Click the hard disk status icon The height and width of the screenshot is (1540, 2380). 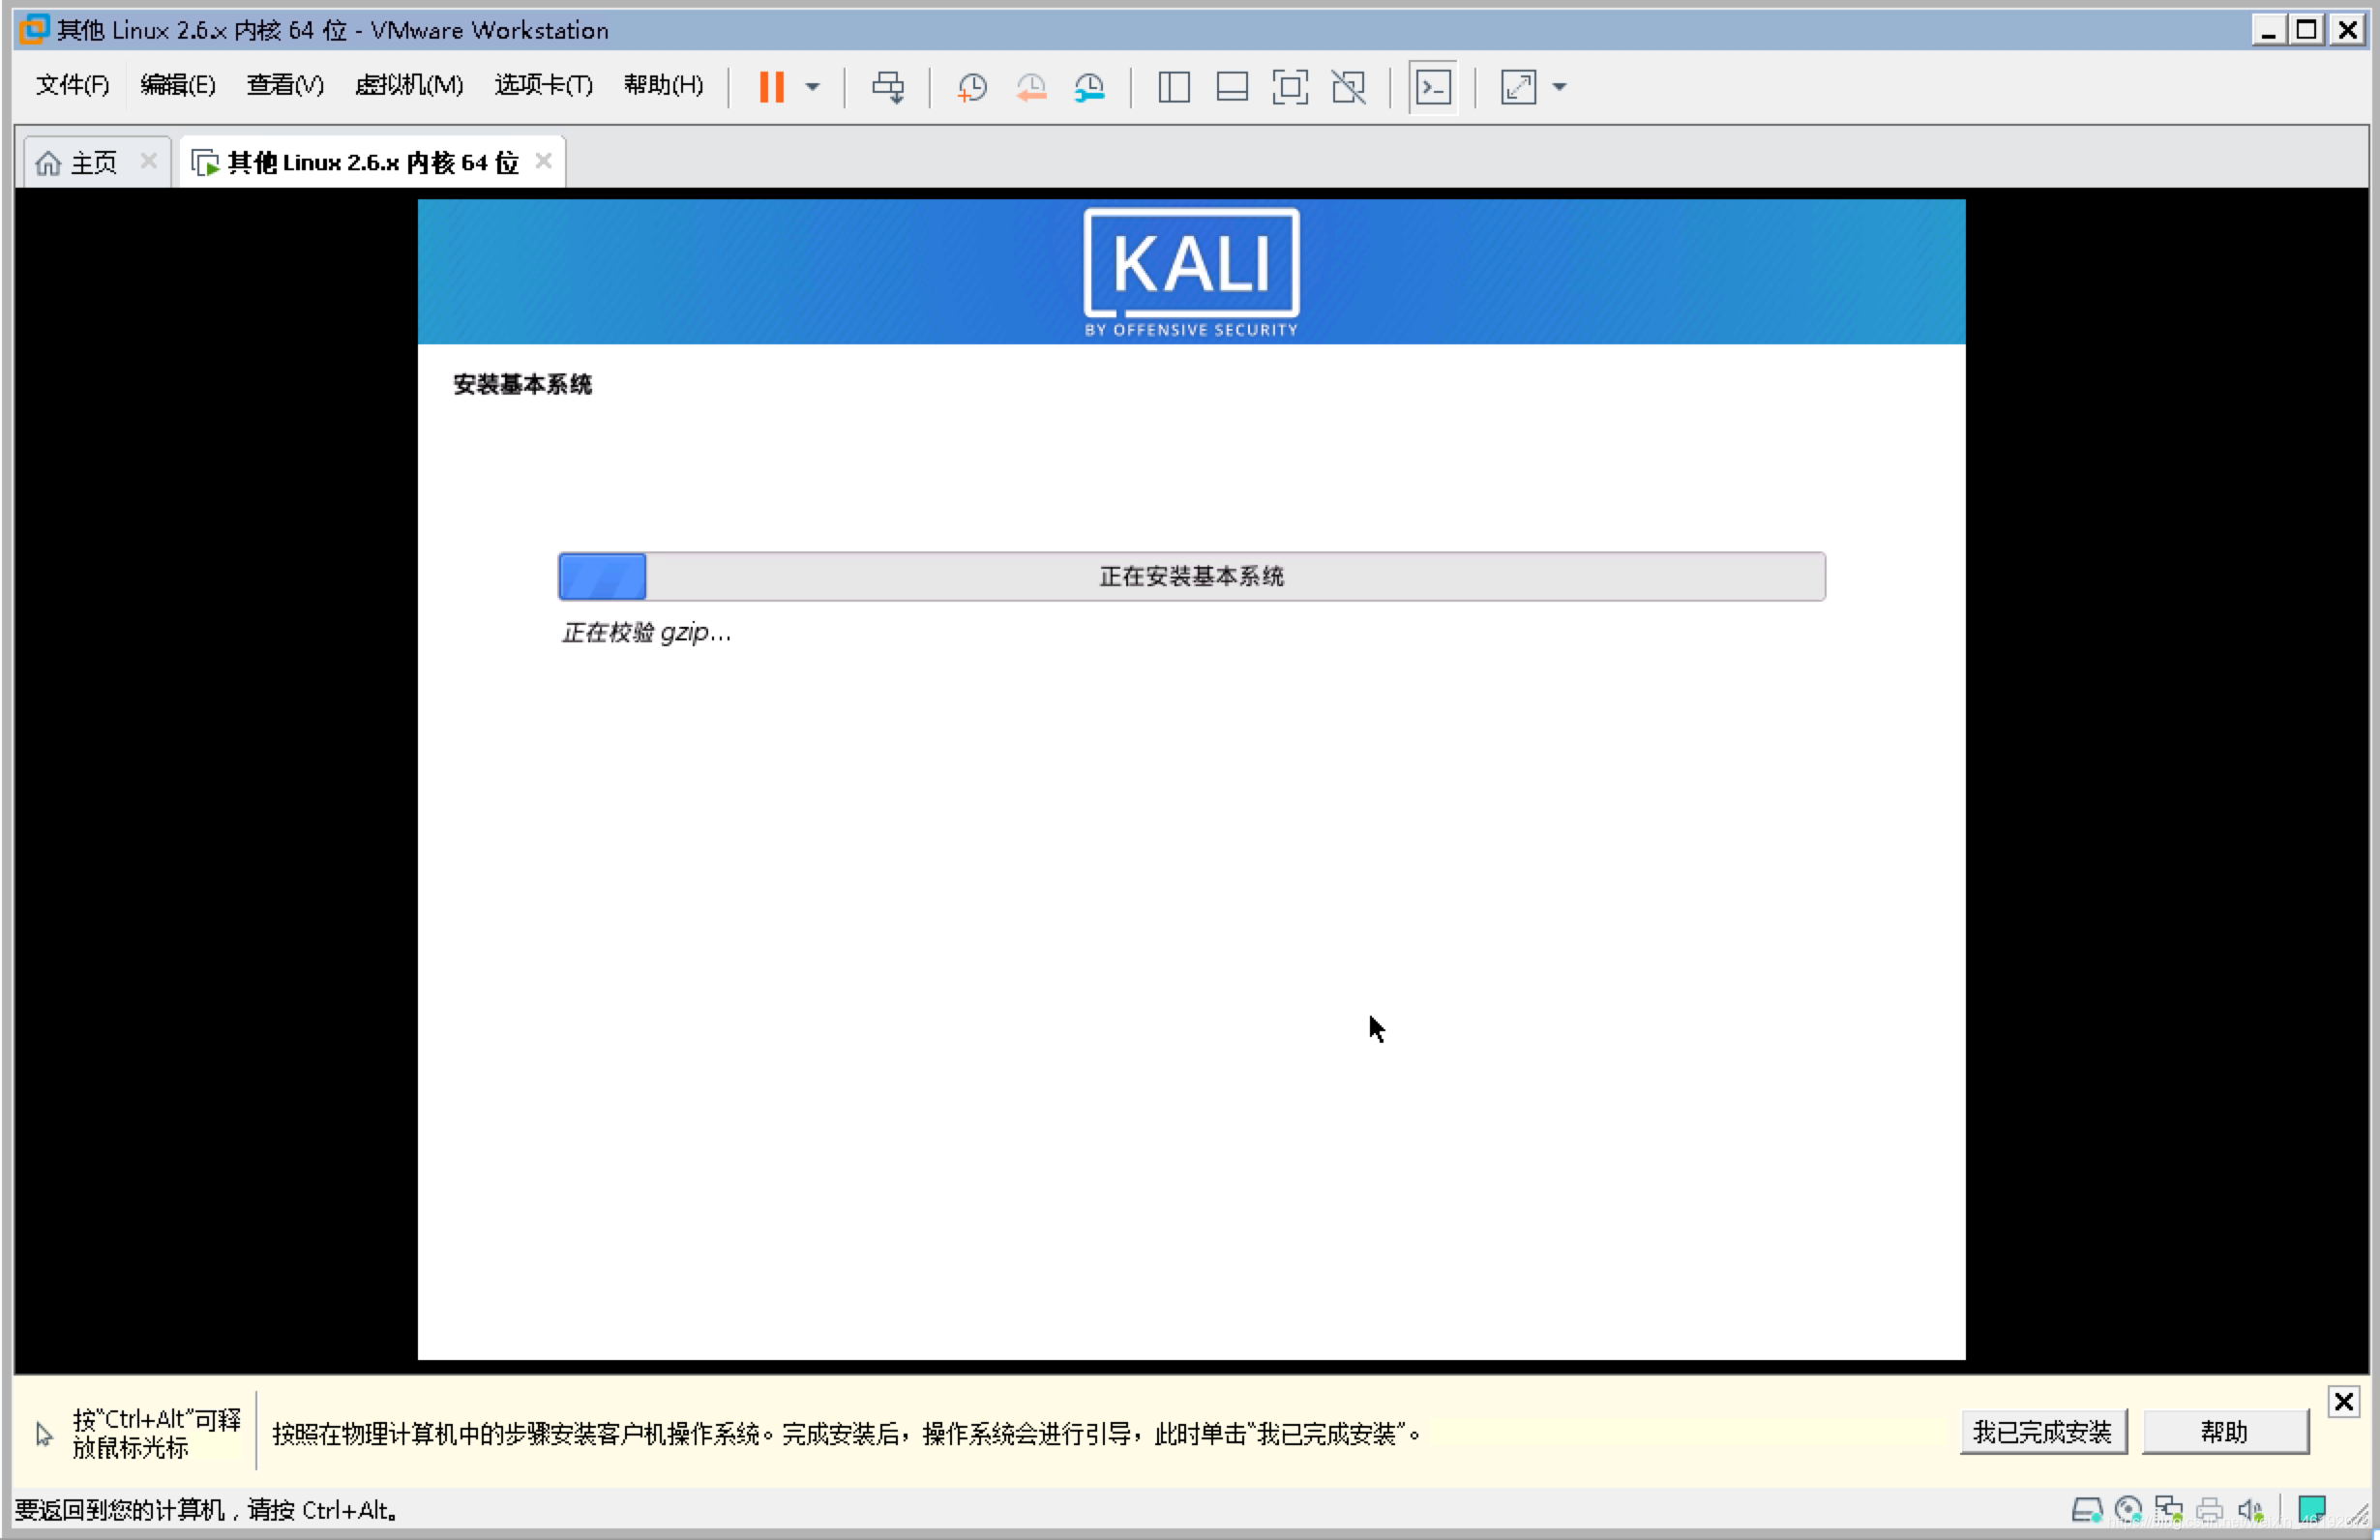[2087, 1510]
